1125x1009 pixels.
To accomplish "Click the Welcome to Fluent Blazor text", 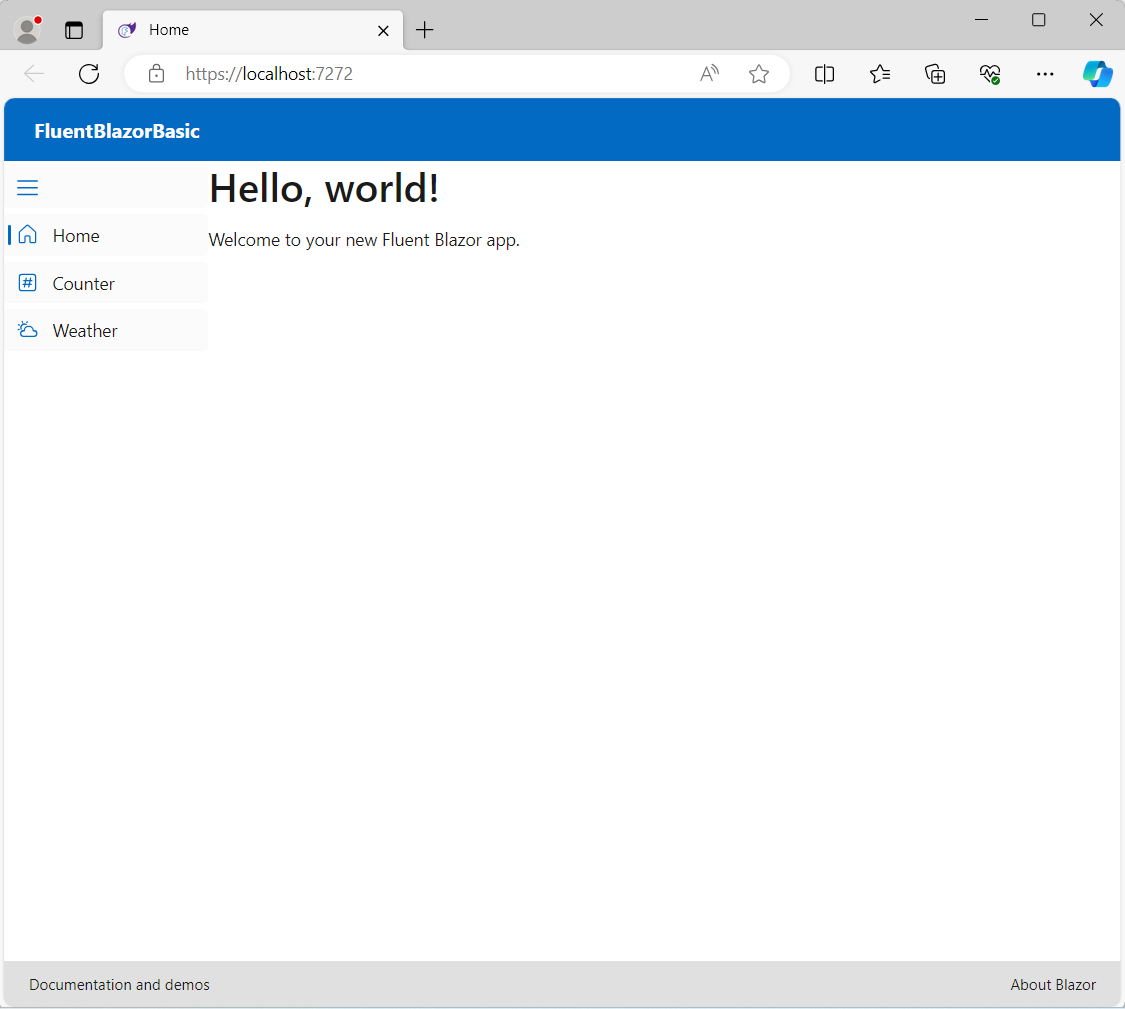I will [x=364, y=240].
